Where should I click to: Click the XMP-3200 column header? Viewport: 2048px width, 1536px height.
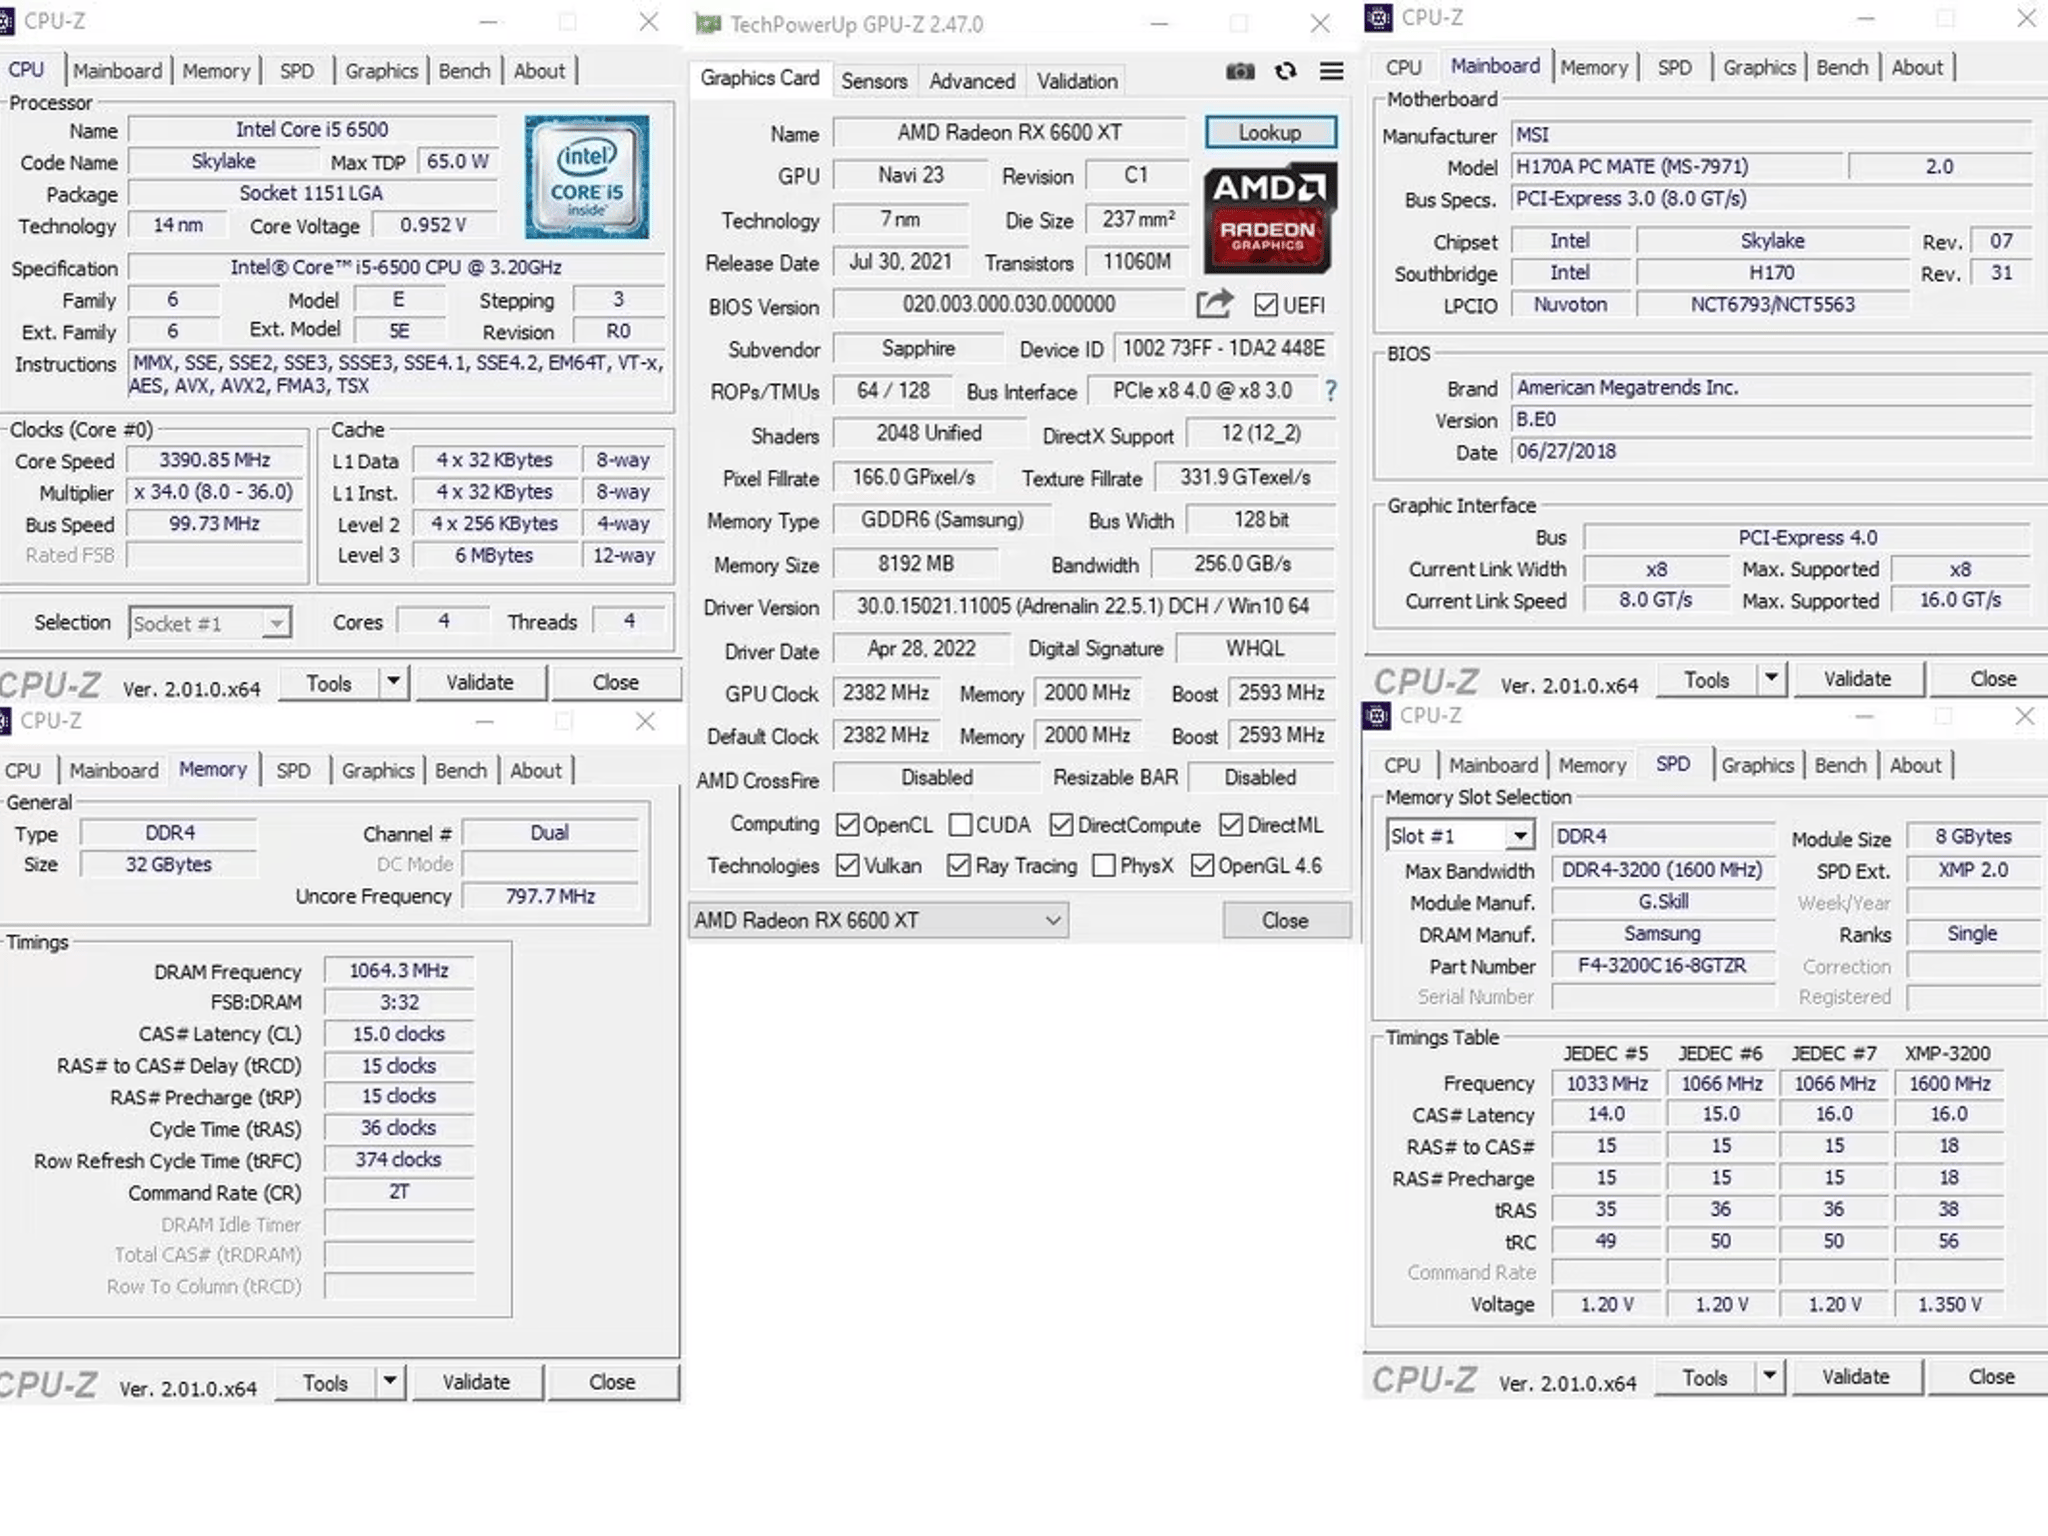coord(1947,1053)
